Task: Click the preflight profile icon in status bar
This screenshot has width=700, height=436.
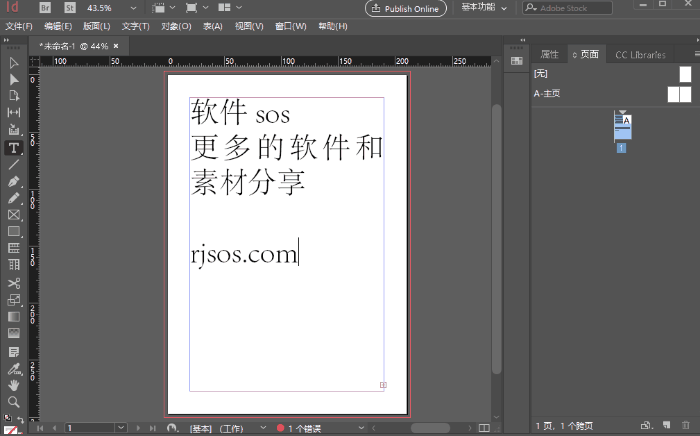Action: click(x=173, y=428)
